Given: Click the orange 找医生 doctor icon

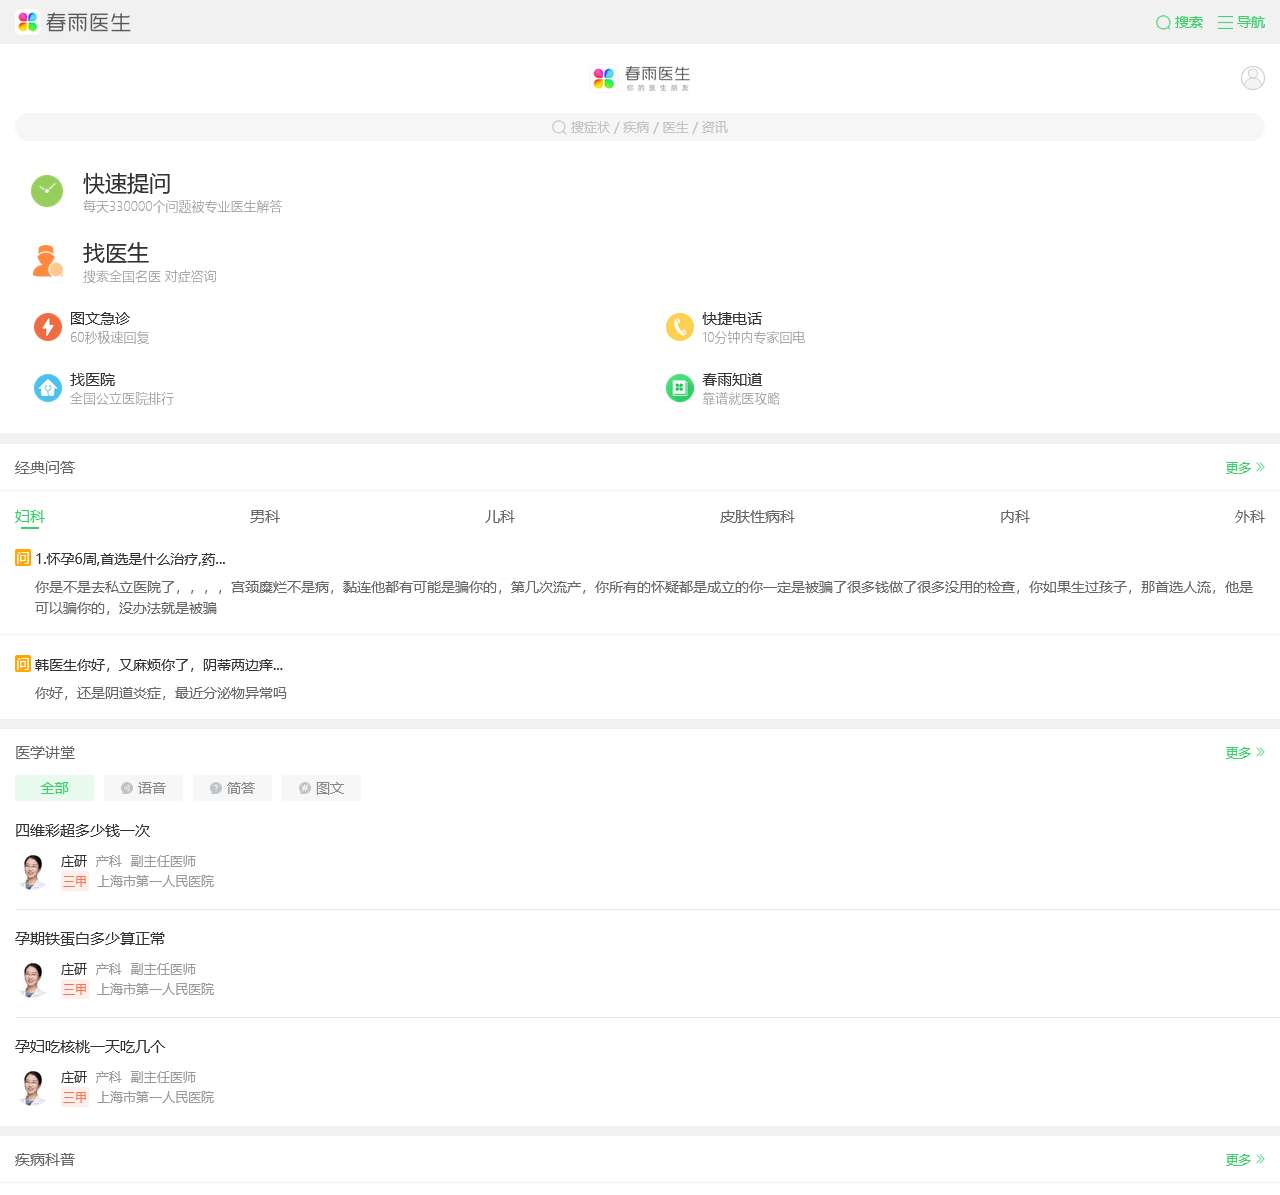Looking at the screenshot, I should tap(47, 260).
